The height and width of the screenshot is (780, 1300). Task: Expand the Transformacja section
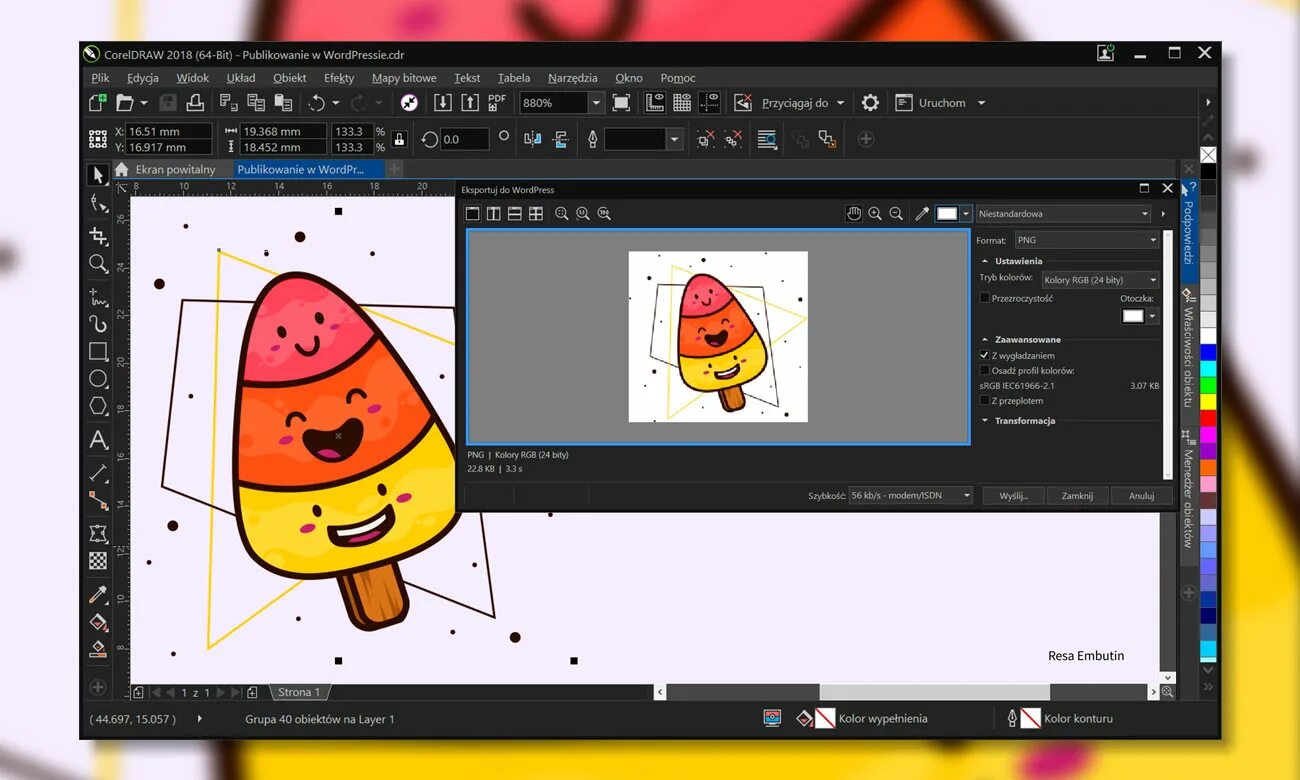pyautogui.click(x=1024, y=421)
